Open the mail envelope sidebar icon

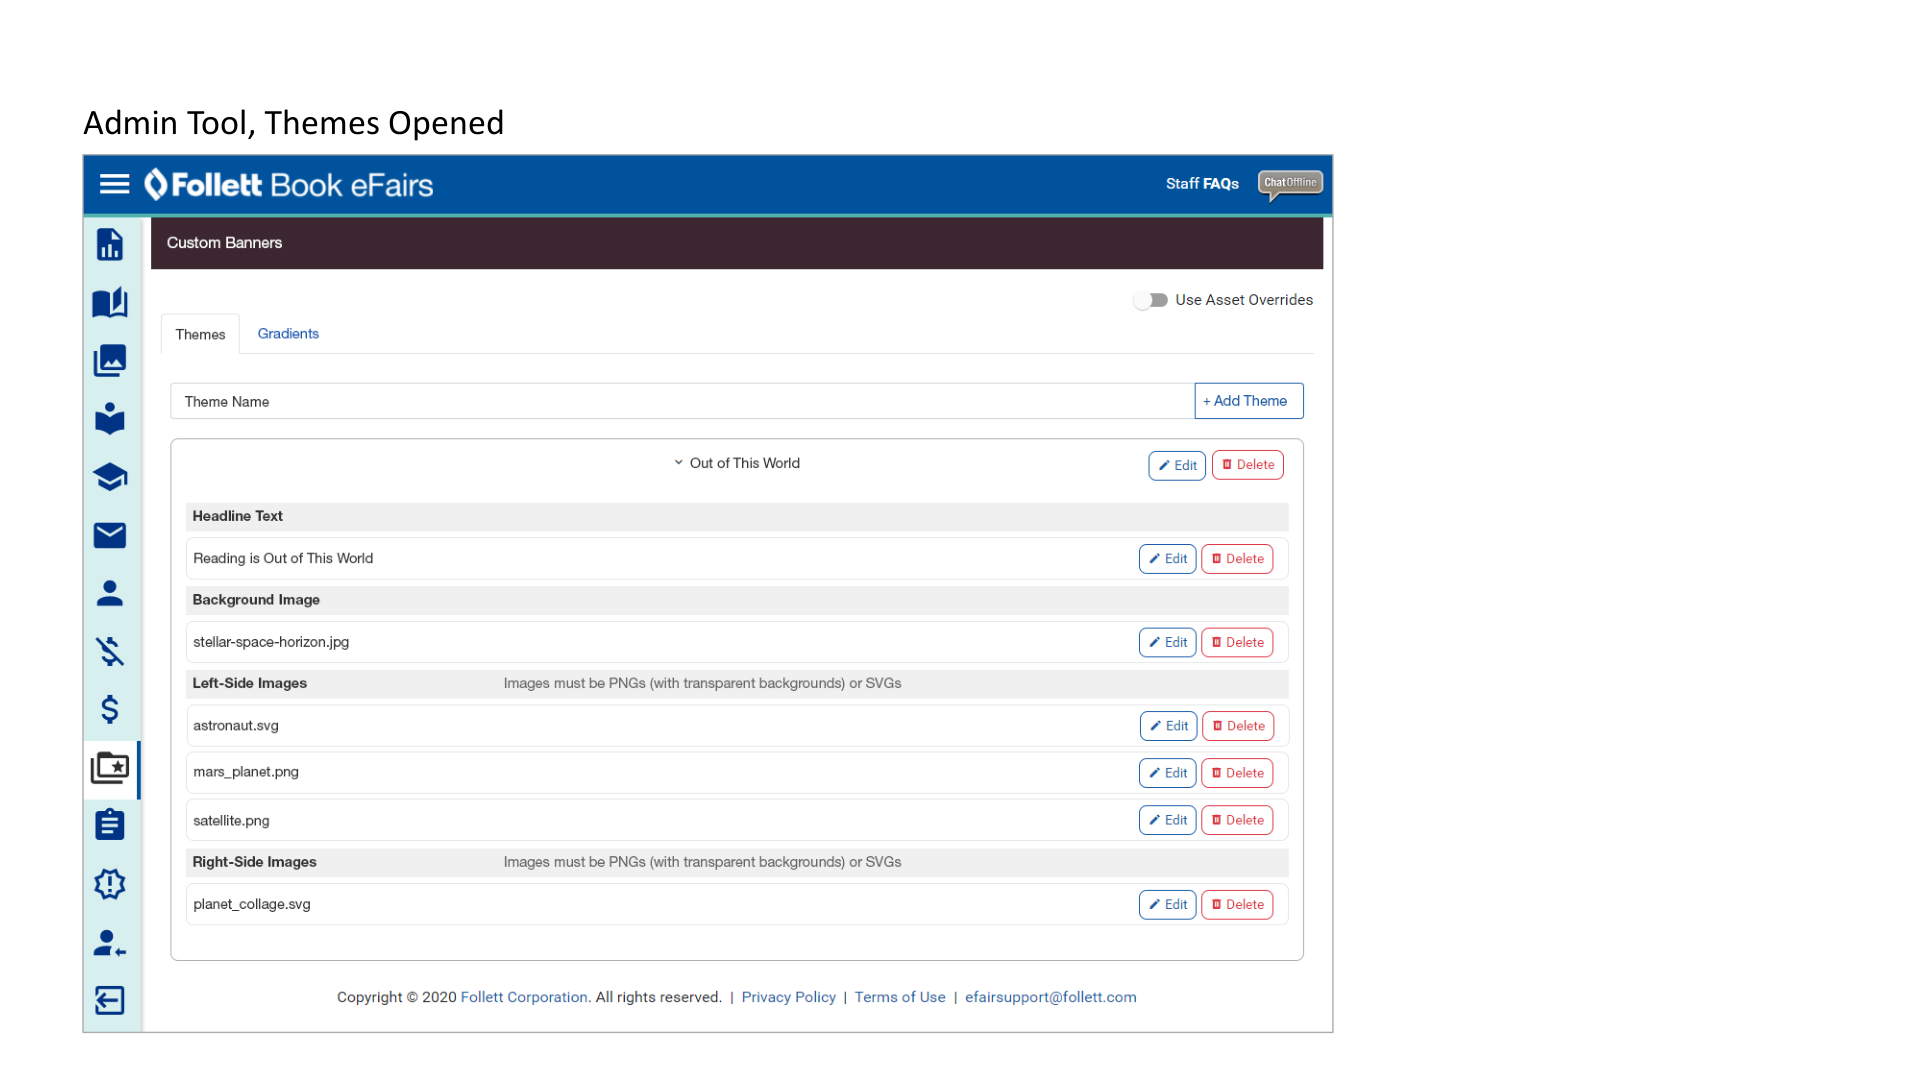click(x=110, y=535)
